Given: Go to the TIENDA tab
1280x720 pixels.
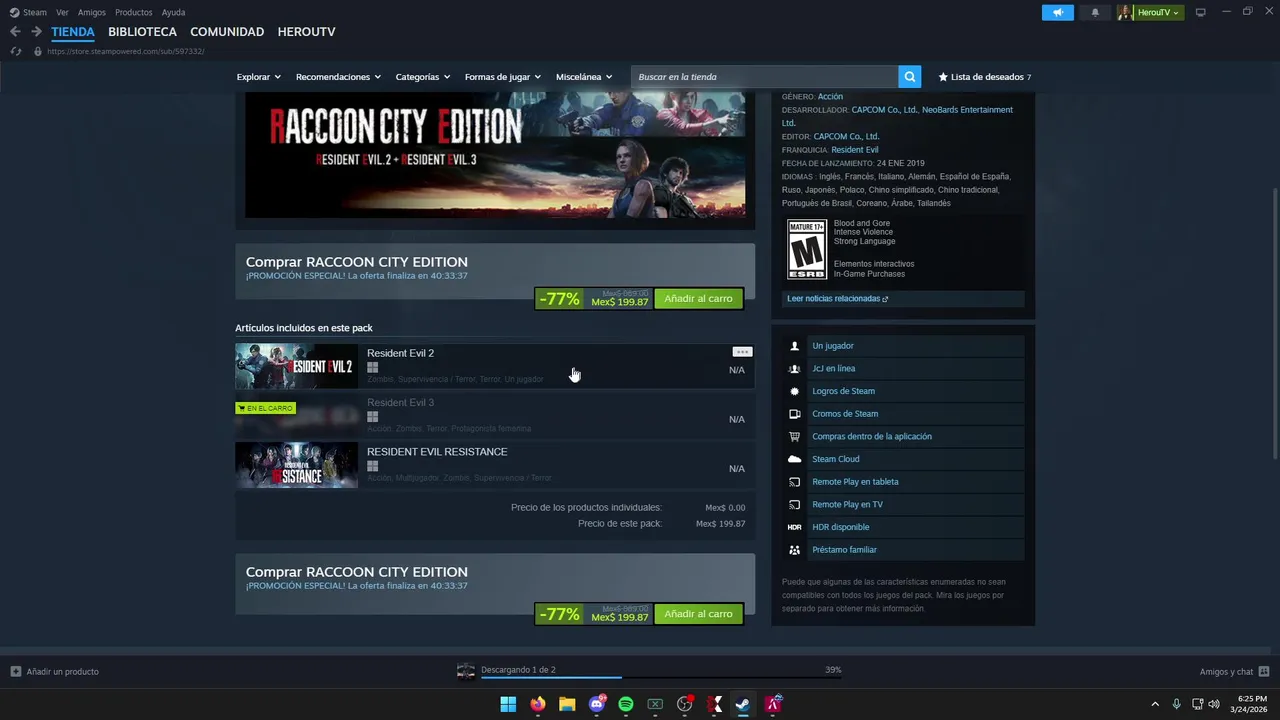Looking at the screenshot, I should pos(73,32).
